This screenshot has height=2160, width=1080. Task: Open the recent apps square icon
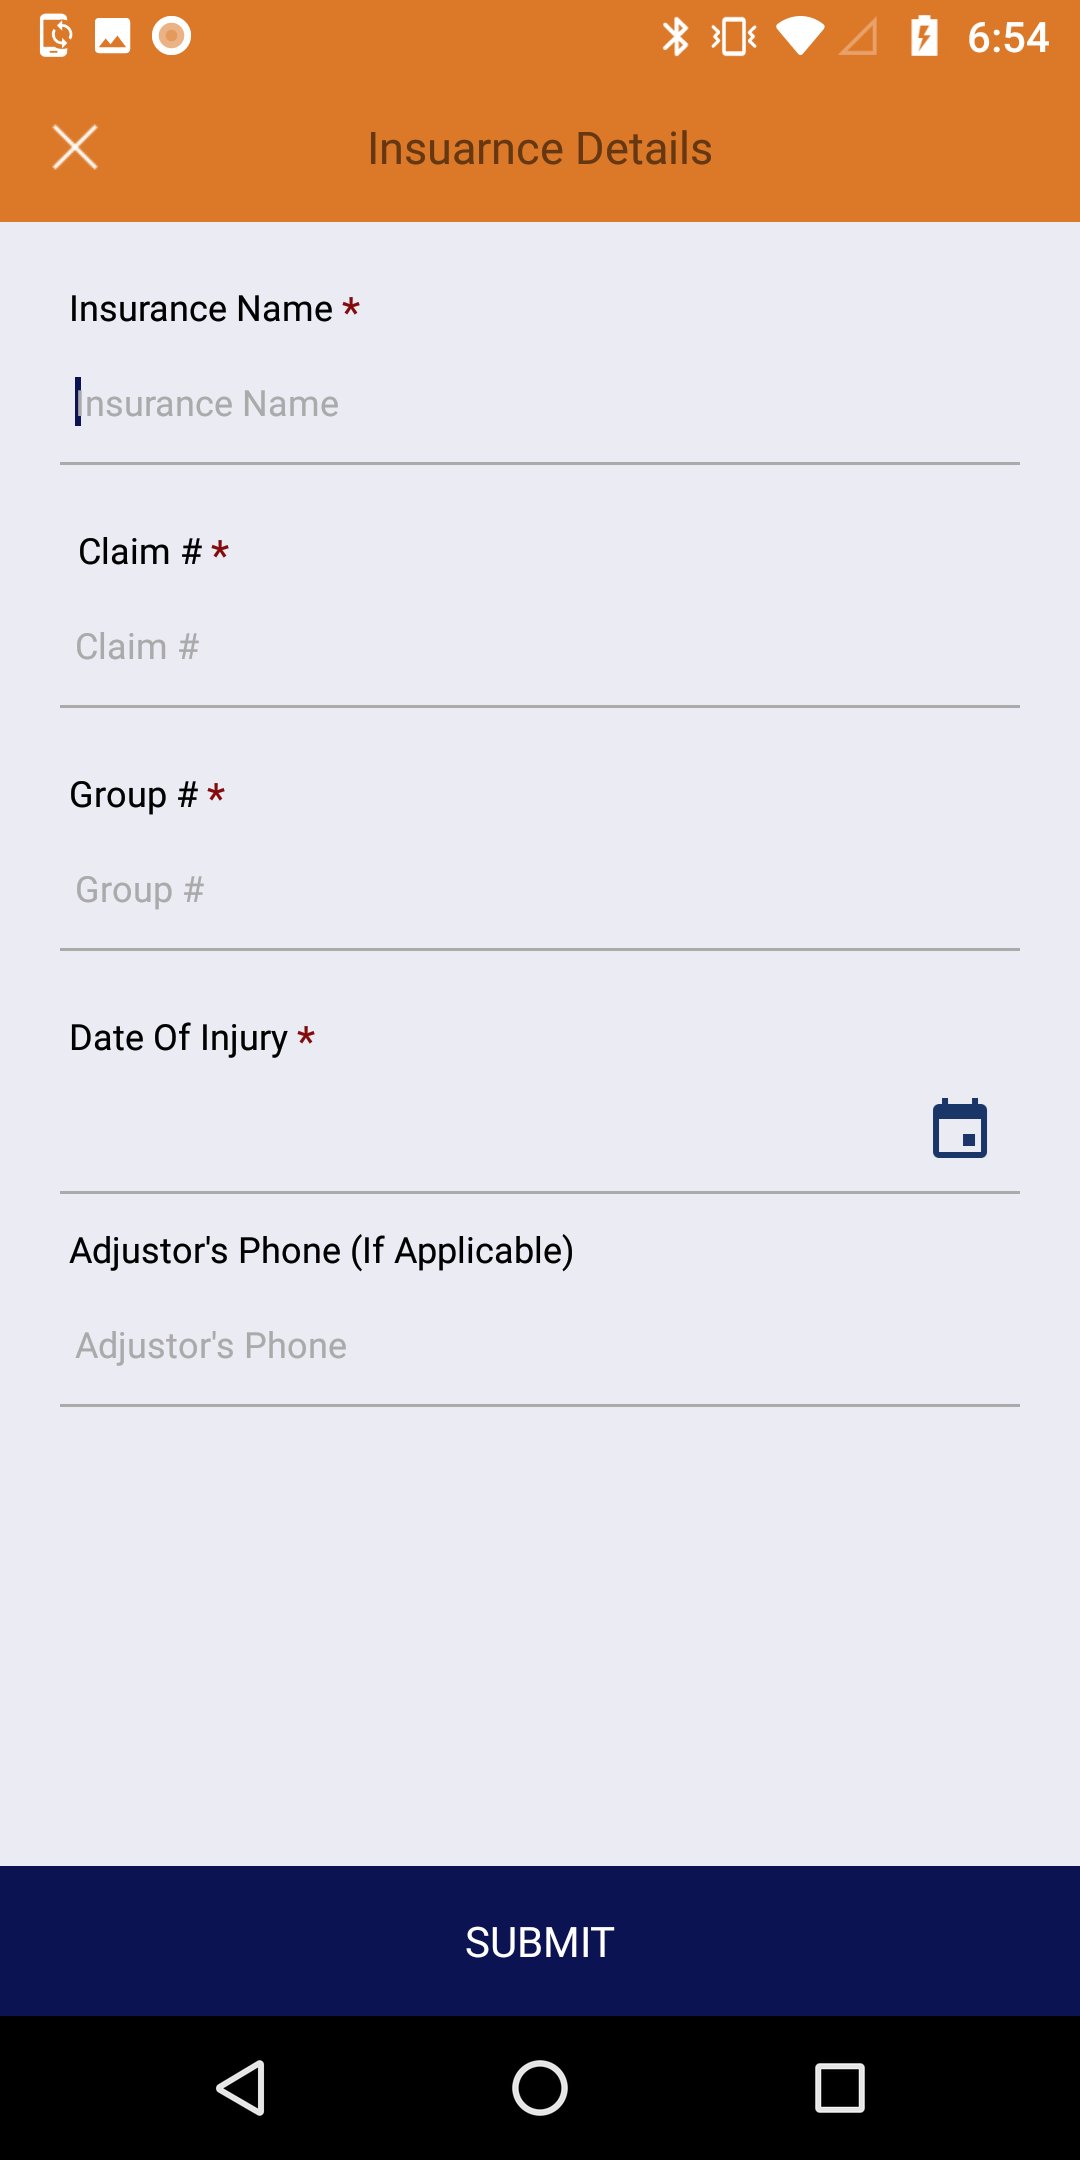coord(840,2088)
